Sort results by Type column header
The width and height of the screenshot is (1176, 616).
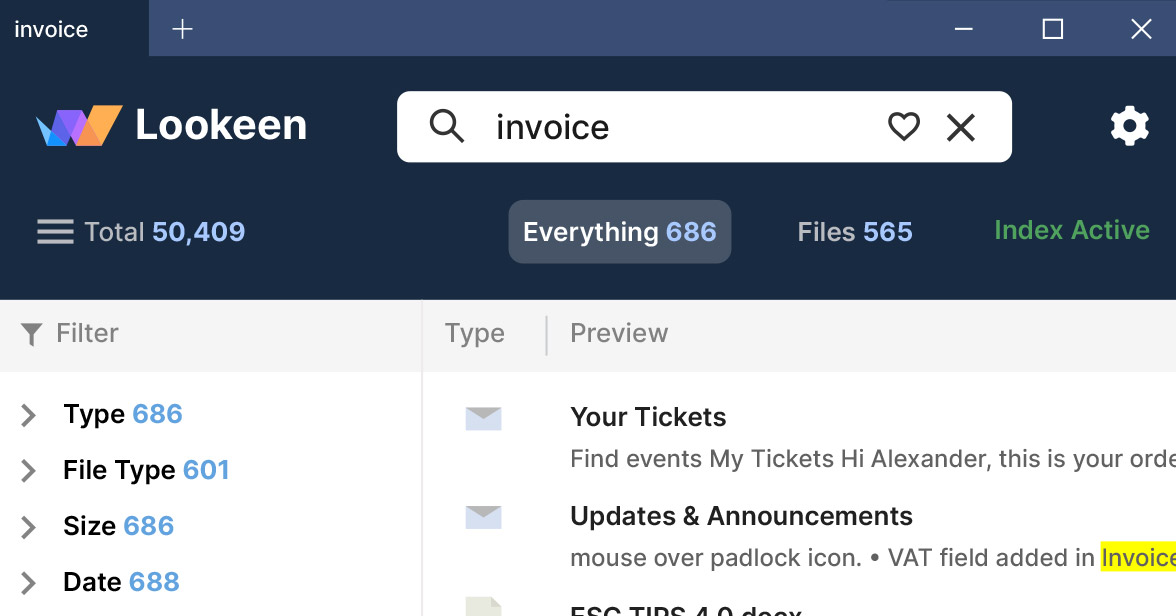[x=474, y=334]
